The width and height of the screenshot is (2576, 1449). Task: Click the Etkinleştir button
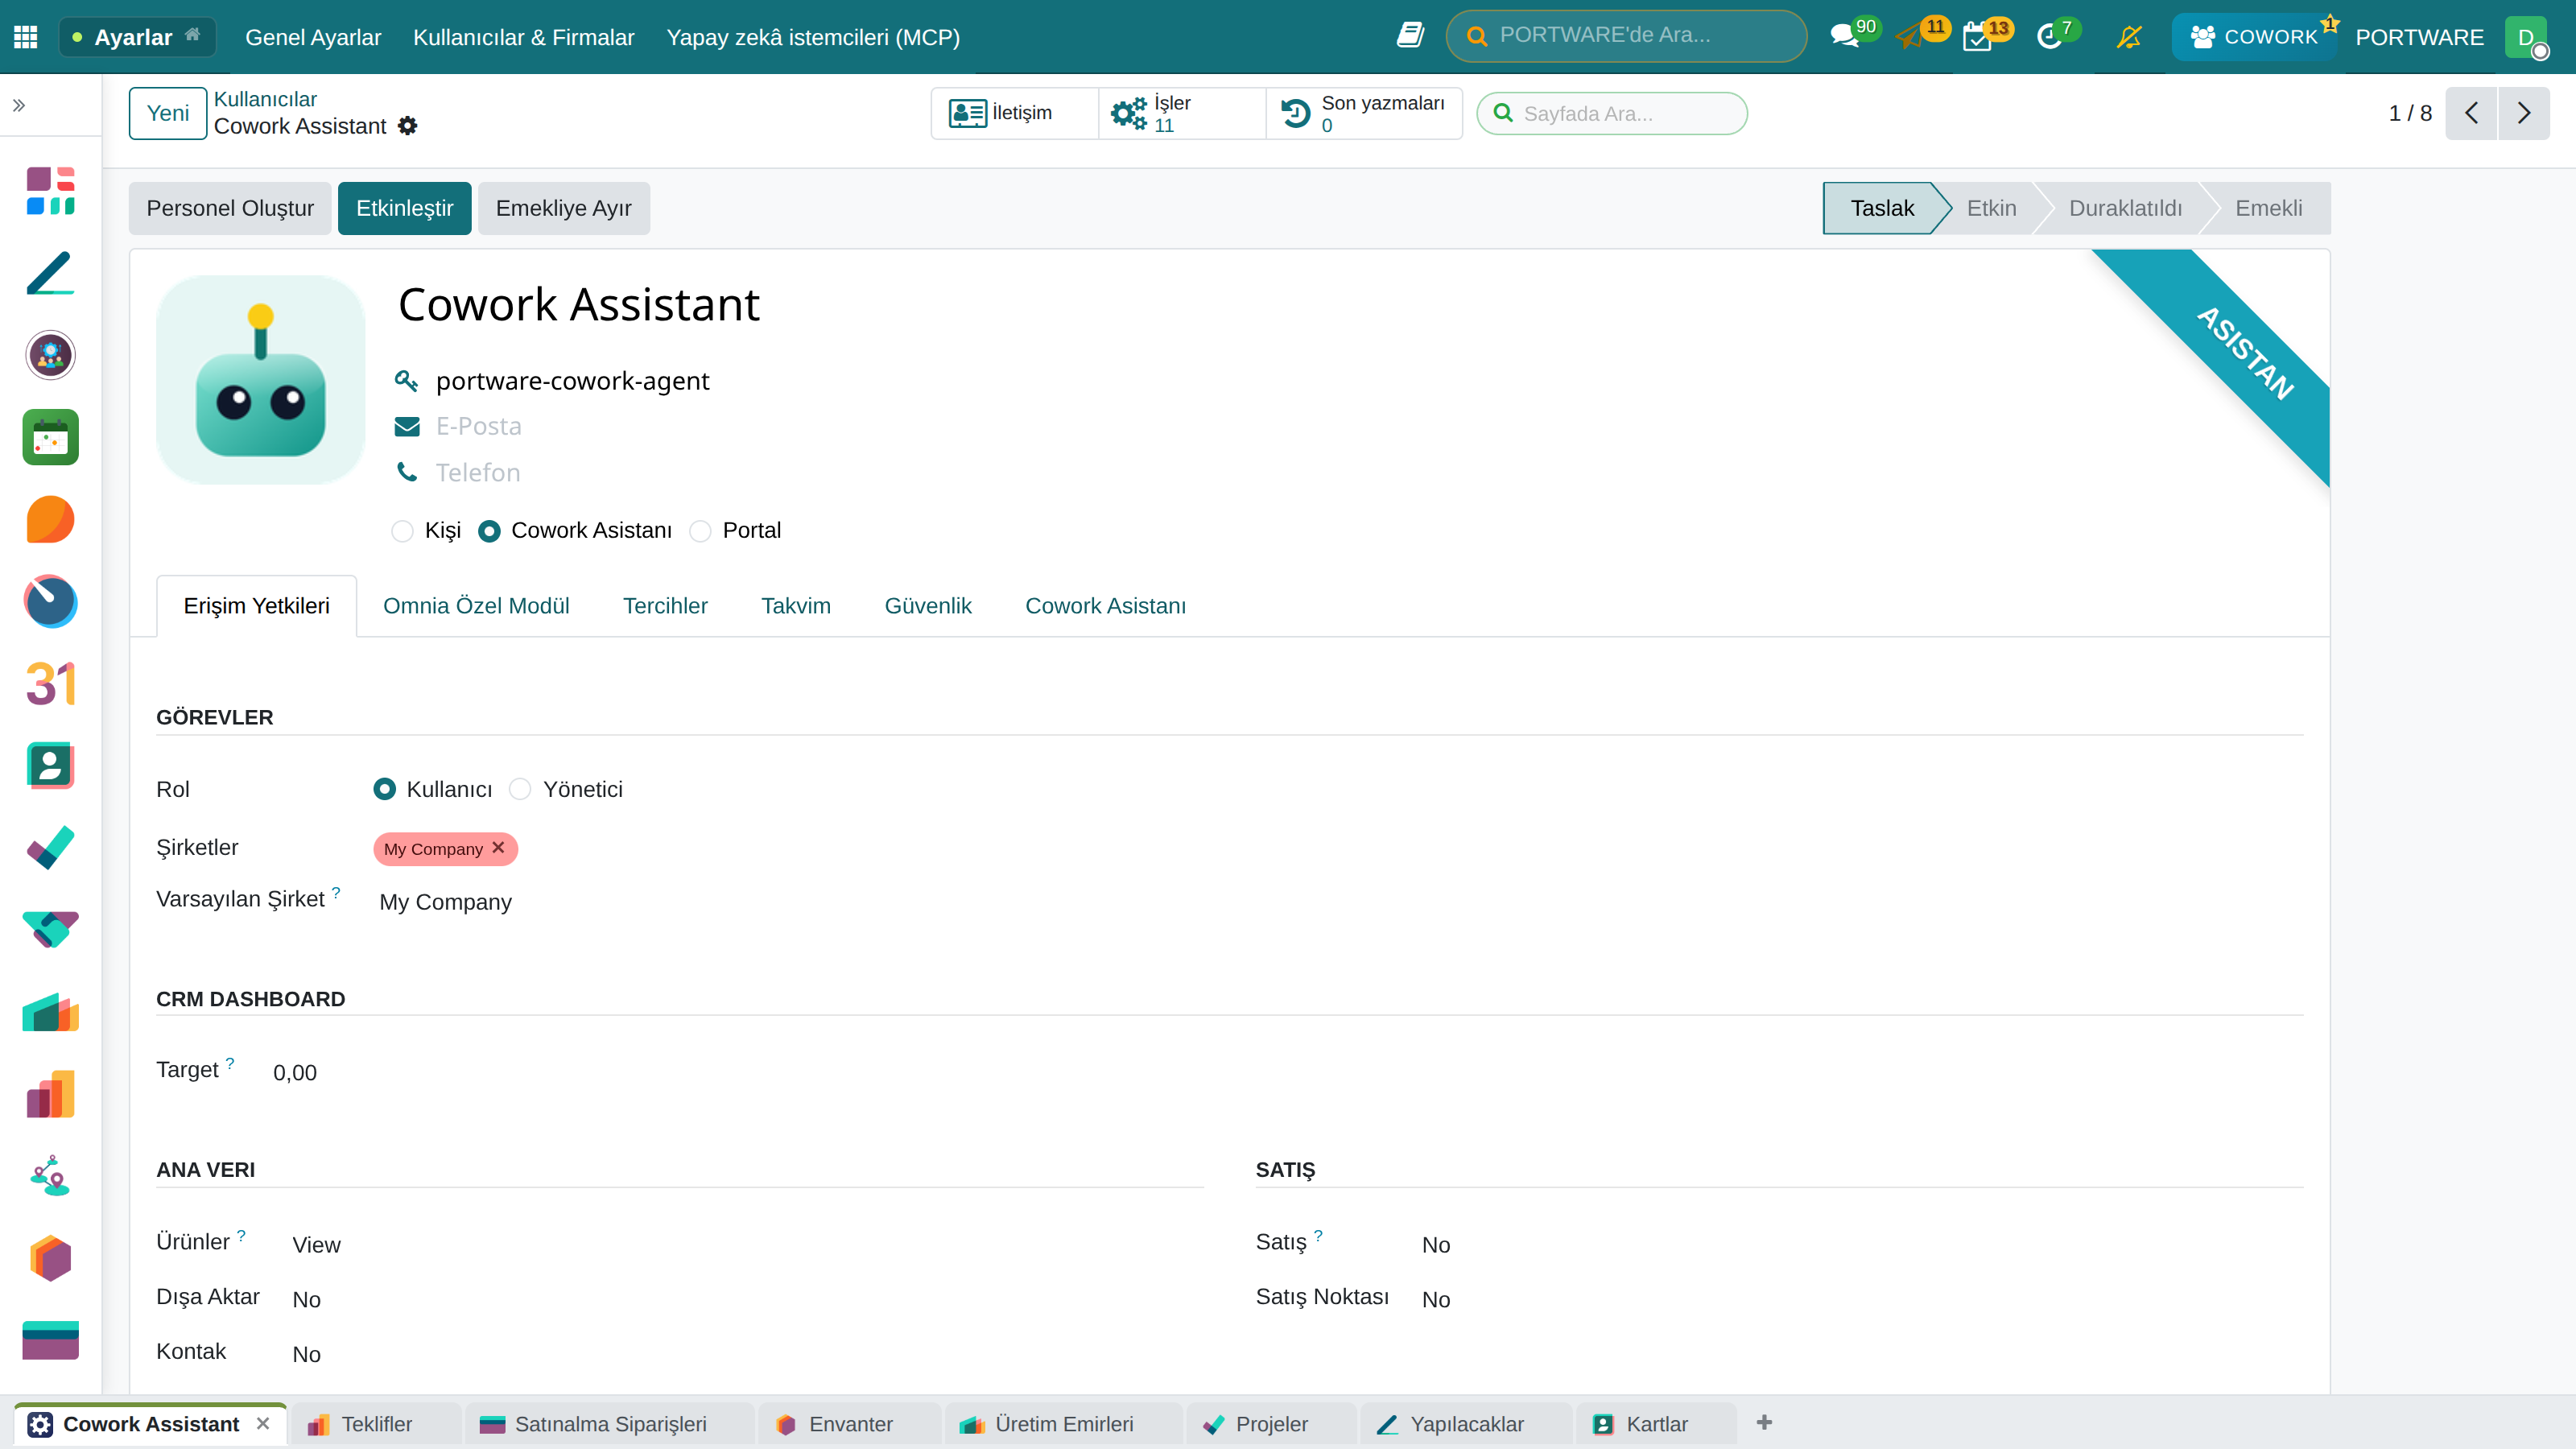coord(405,208)
